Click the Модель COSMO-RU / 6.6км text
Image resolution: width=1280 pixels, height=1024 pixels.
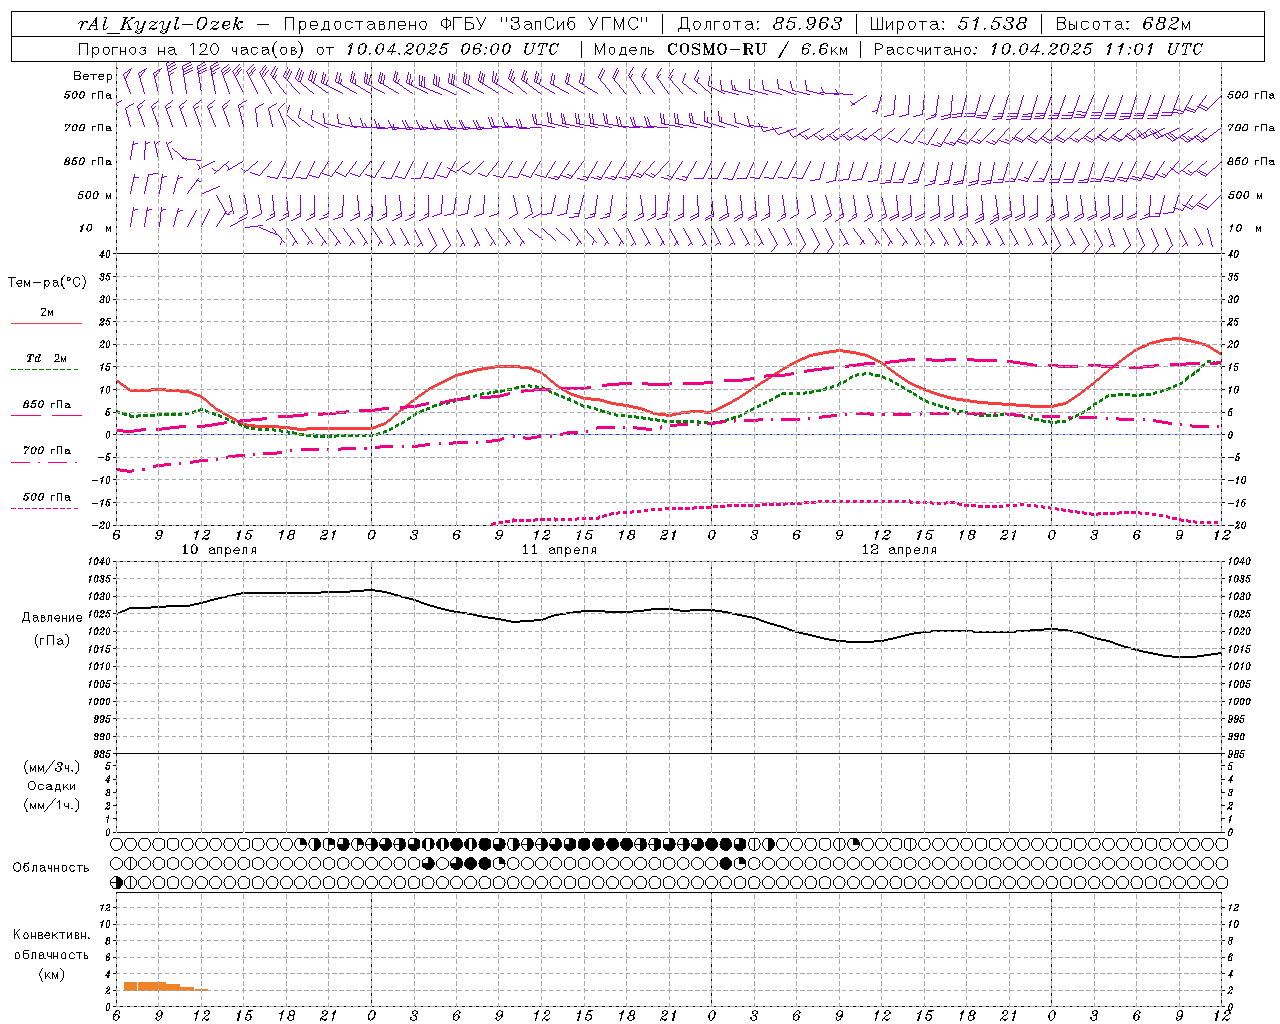pyautogui.click(x=720, y=49)
